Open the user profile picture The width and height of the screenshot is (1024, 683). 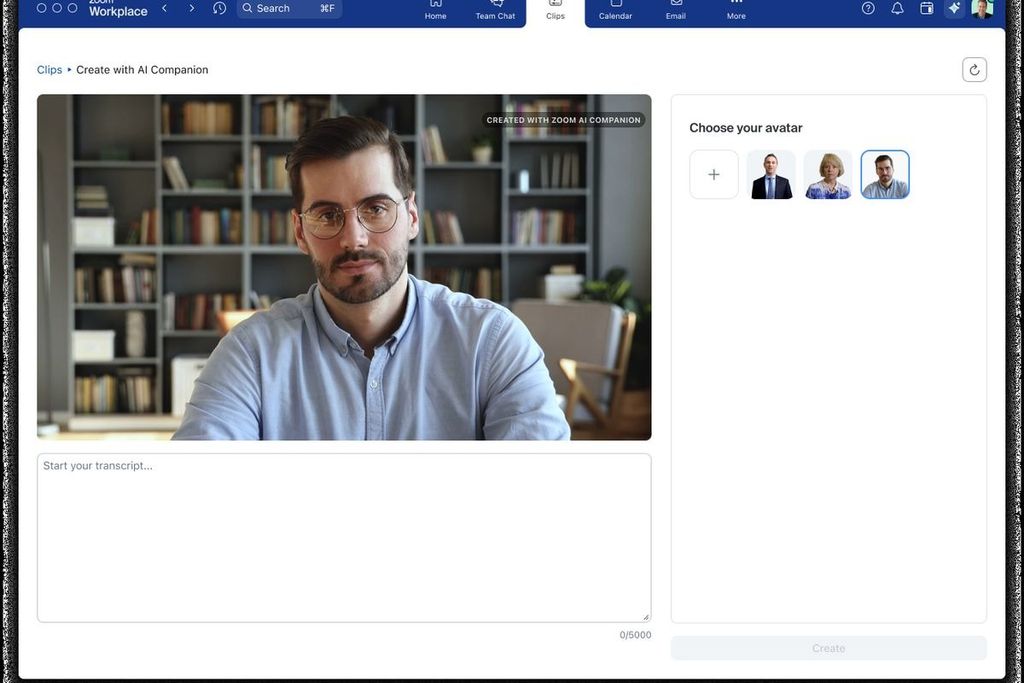coord(982,8)
